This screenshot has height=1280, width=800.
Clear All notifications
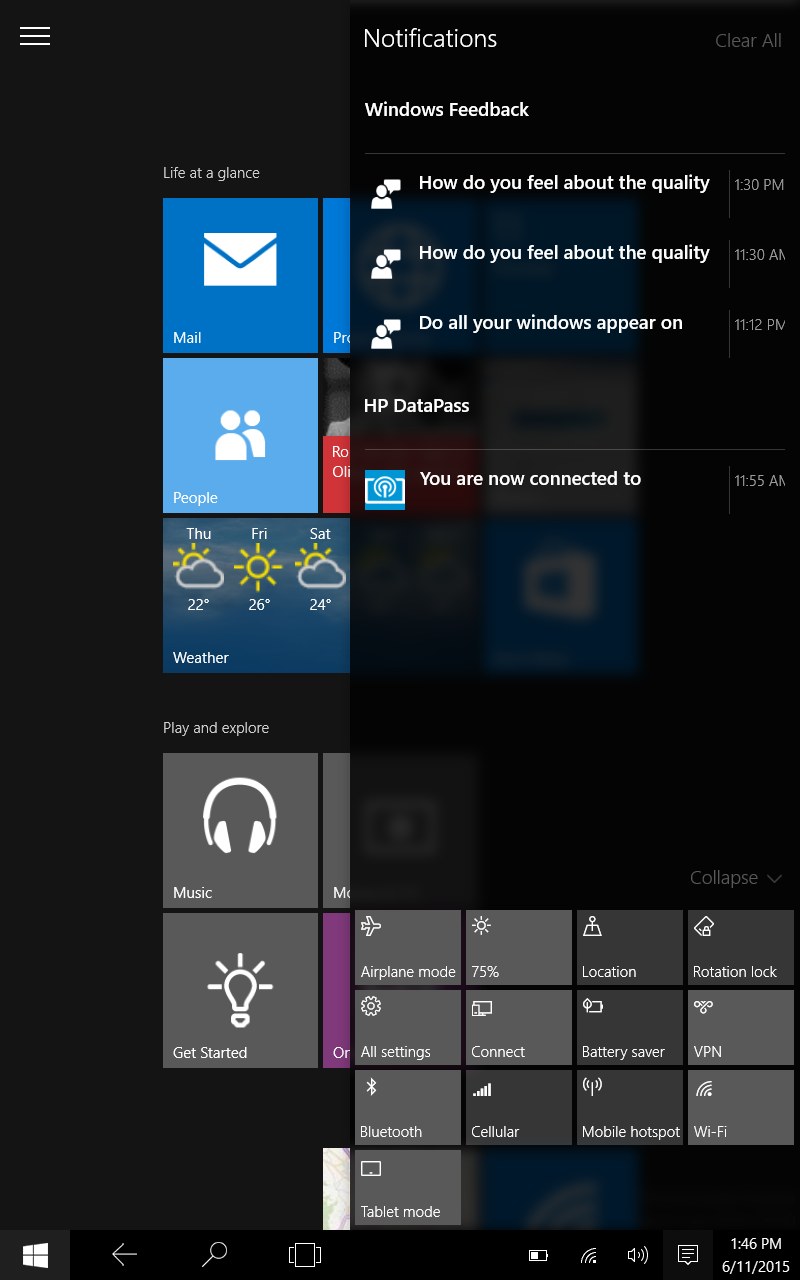pyautogui.click(x=748, y=41)
